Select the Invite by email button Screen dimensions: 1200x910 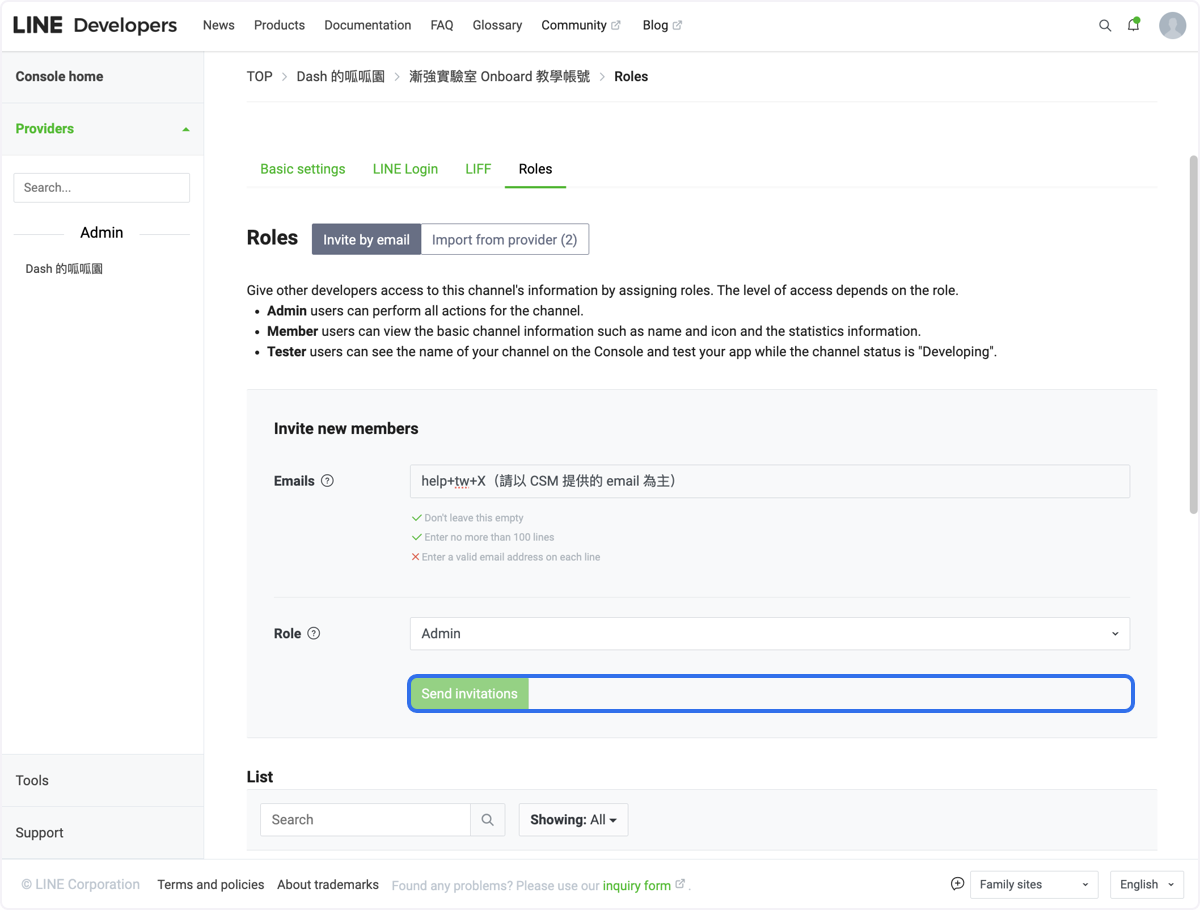[366, 240]
